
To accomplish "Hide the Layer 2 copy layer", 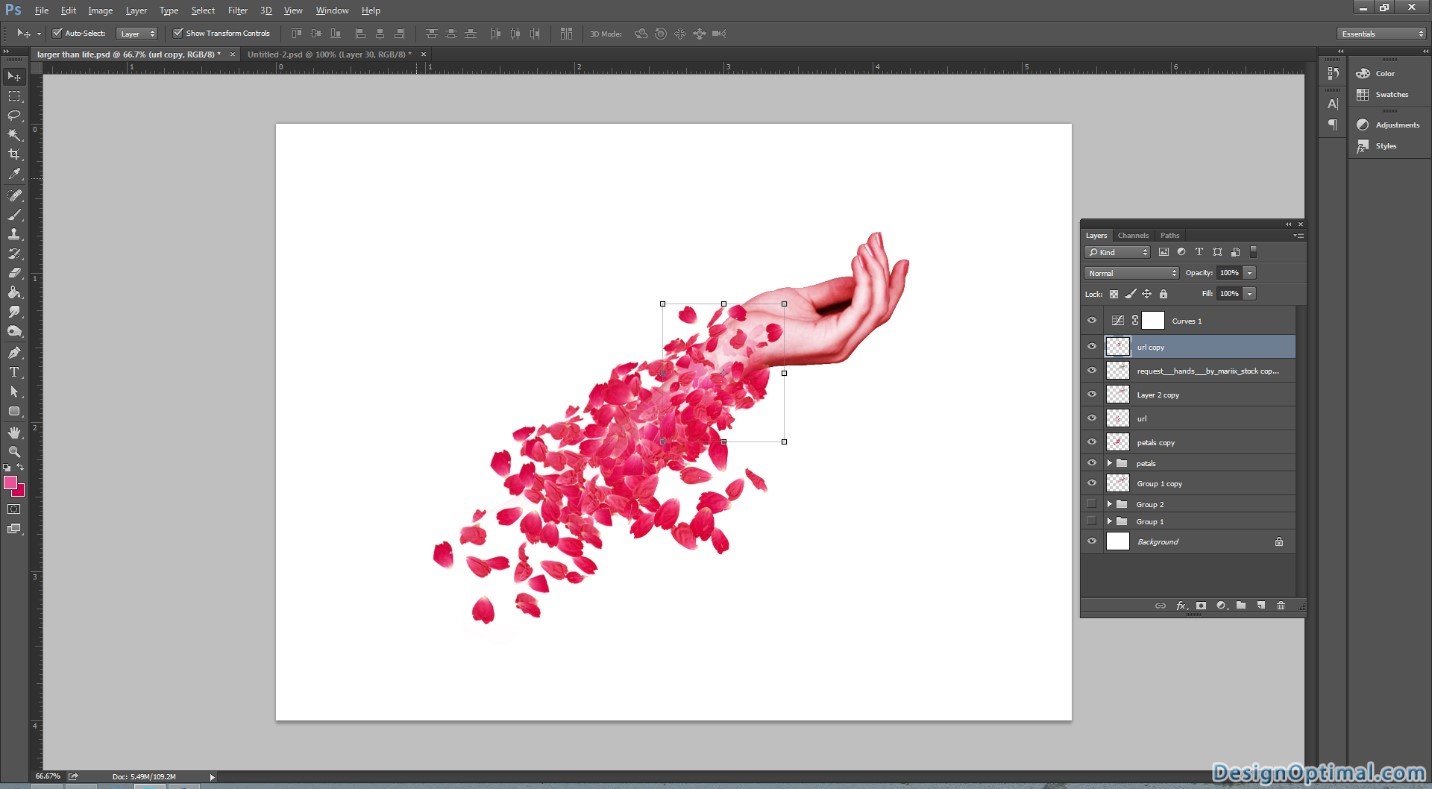I will [1092, 395].
